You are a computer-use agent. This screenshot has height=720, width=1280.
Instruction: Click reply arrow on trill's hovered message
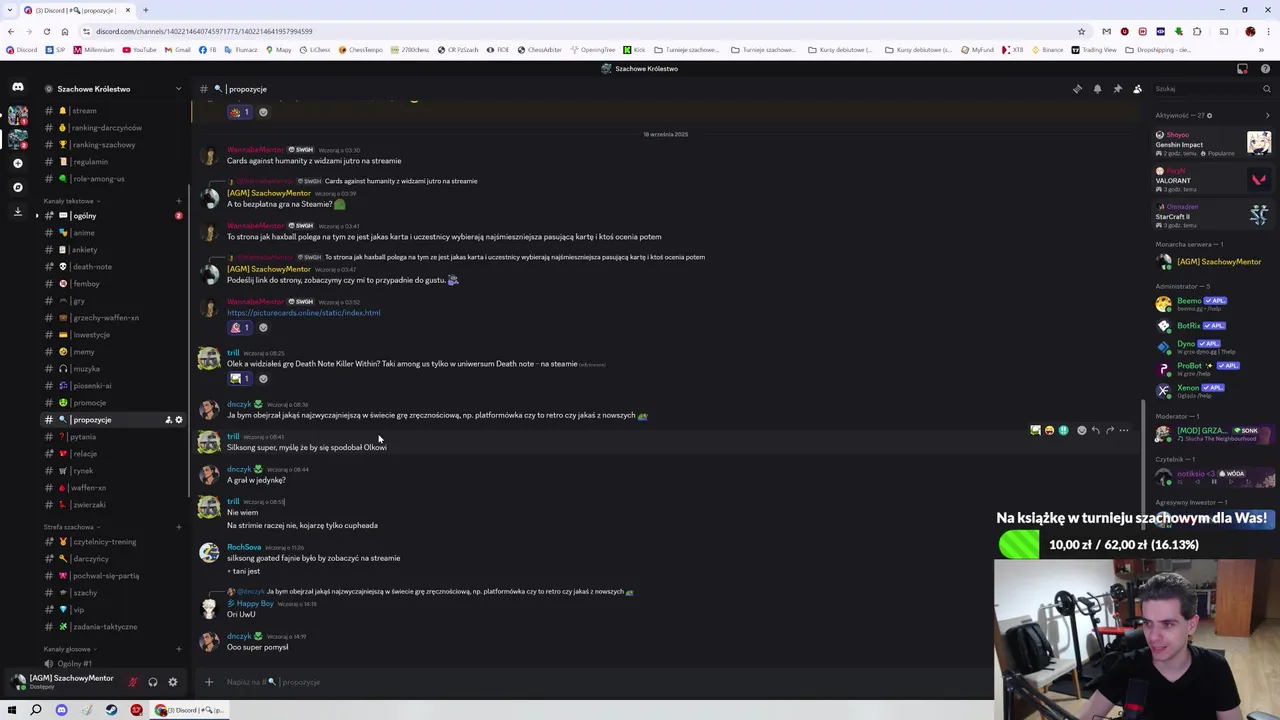1095,430
